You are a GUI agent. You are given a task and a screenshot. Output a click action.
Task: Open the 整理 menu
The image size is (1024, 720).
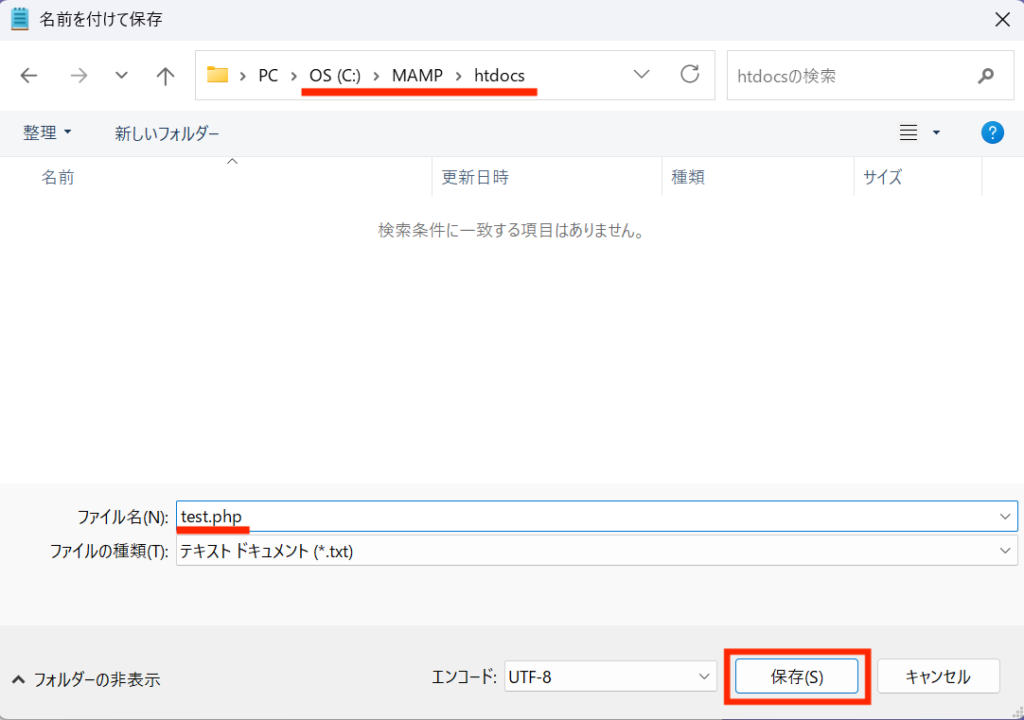coord(47,133)
